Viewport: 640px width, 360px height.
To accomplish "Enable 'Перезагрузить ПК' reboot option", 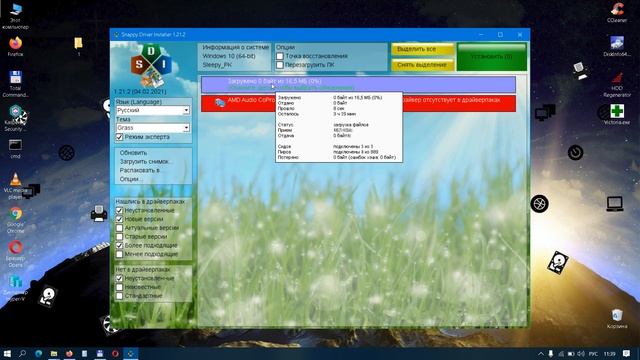I will pyautogui.click(x=280, y=65).
